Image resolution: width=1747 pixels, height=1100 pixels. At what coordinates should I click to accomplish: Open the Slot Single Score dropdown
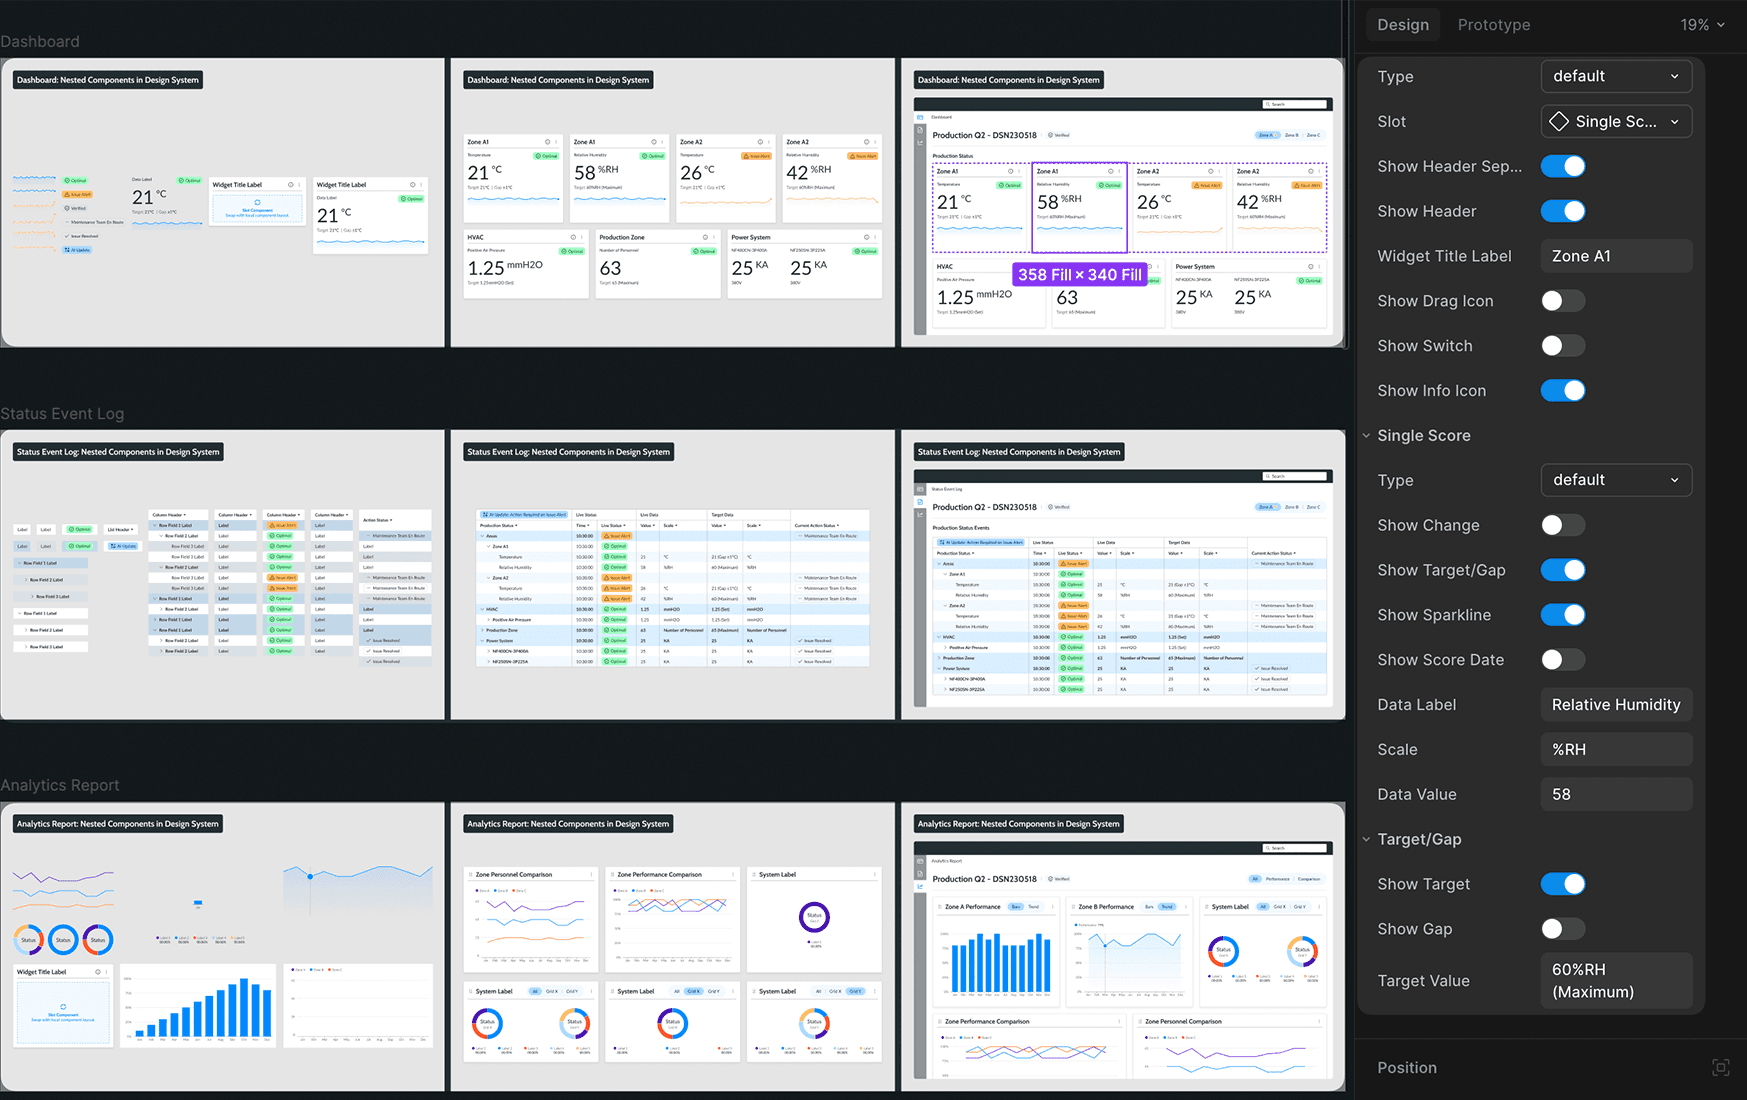(x=1616, y=121)
